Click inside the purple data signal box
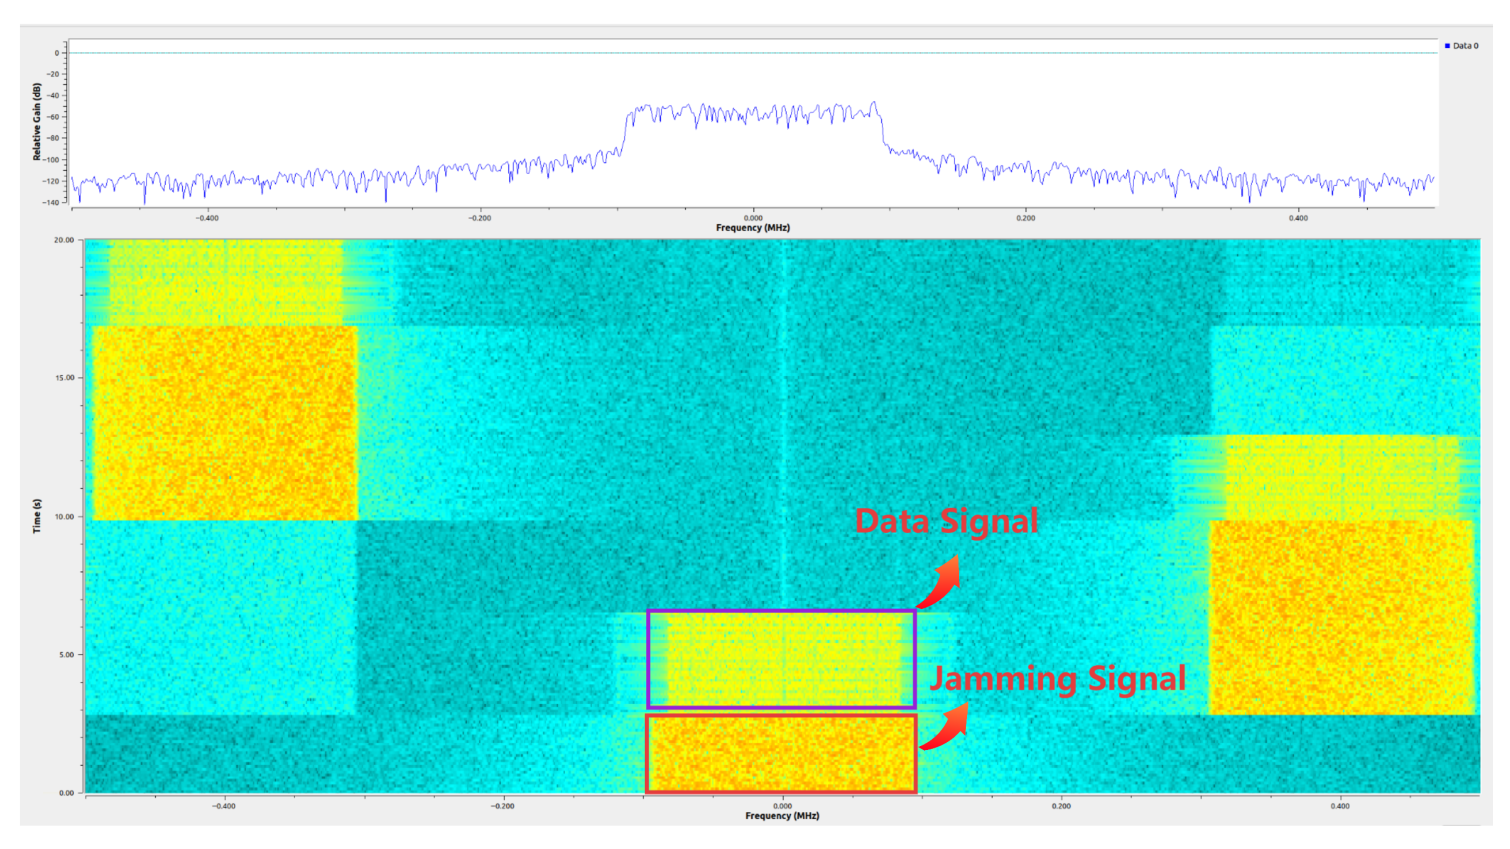This screenshot has width=1510, height=849. click(780, 660)
